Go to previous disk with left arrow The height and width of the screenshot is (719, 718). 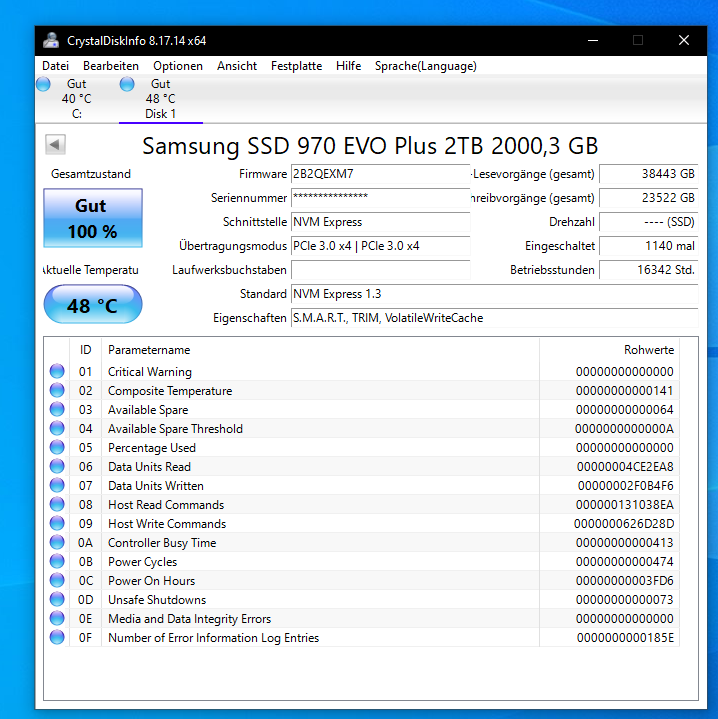[55, 145]
